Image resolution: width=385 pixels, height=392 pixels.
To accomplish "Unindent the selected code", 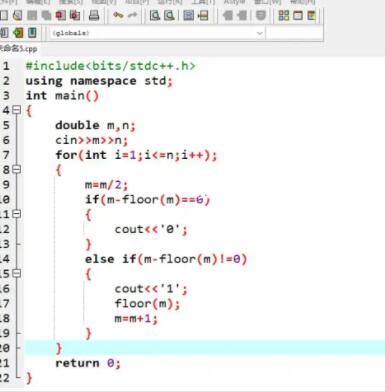I will click(228, 15).
